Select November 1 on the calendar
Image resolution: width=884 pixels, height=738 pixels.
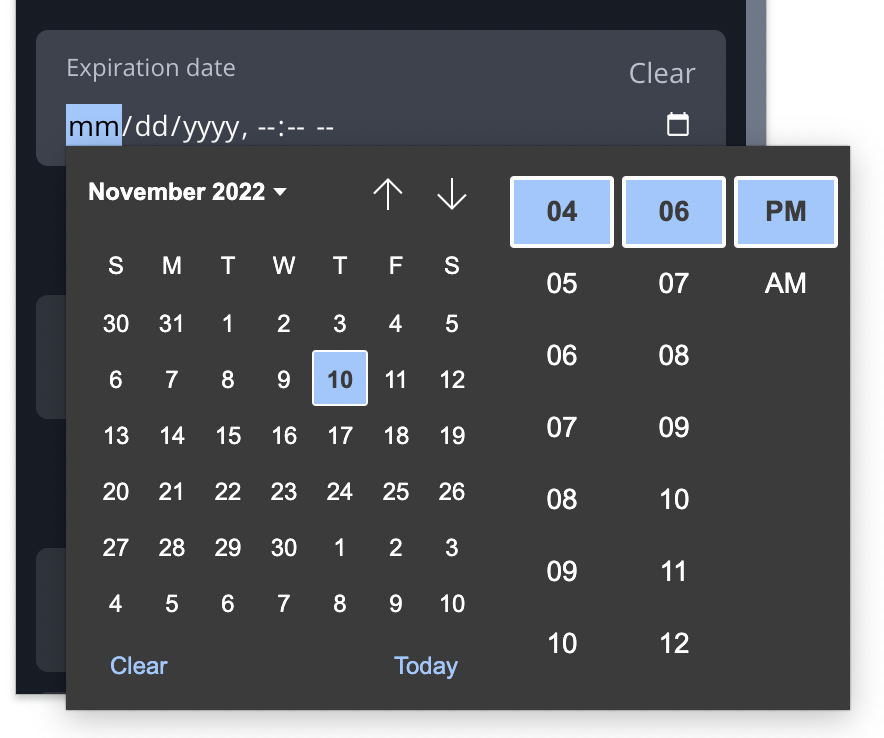(x=227, y=323)
